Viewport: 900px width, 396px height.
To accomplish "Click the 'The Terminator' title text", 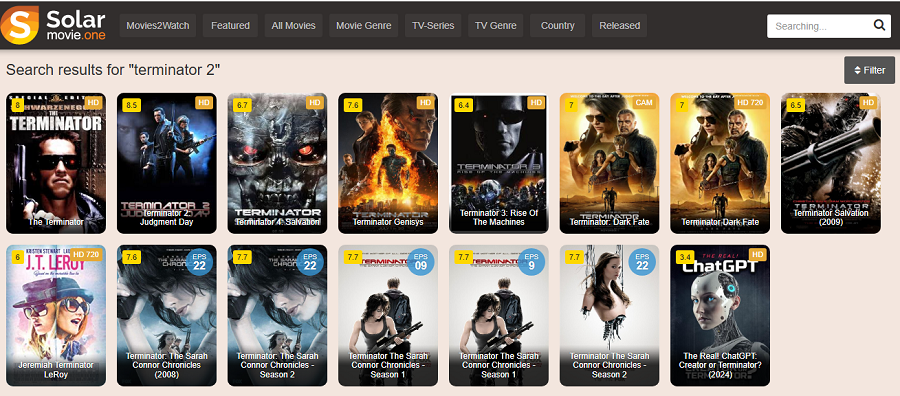I will coord(56,222).
